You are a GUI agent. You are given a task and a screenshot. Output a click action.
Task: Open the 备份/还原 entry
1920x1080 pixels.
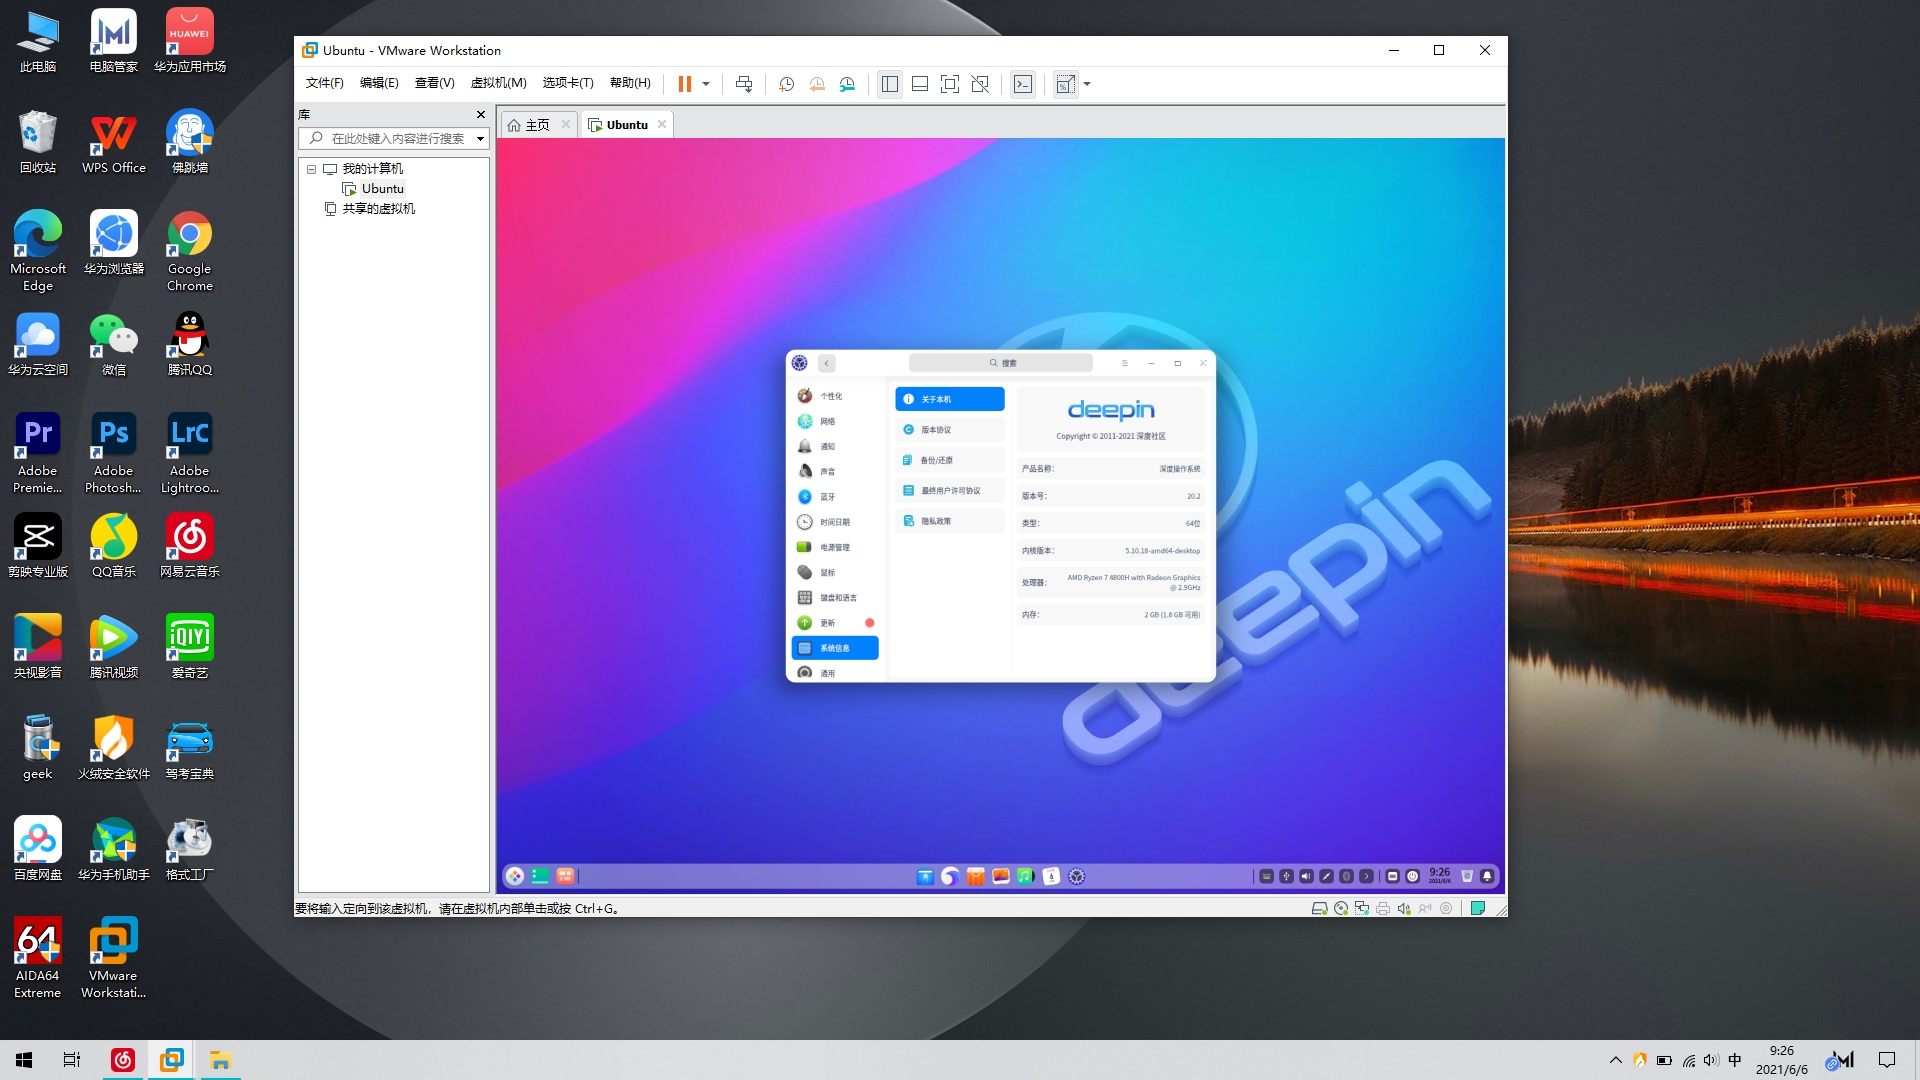coord(949,460)
